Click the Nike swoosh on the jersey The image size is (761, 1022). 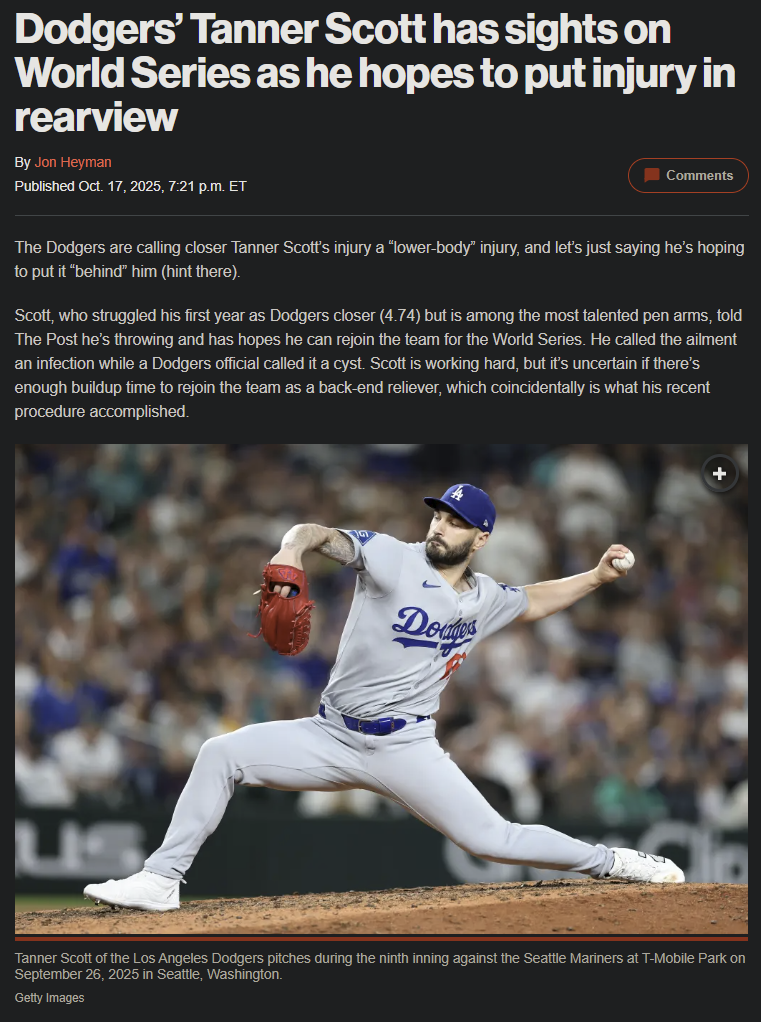point(431,584)
